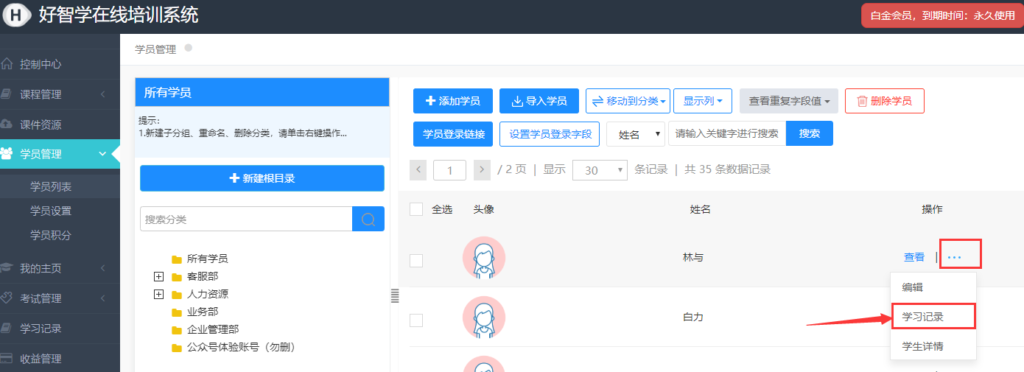The width and height of the screenshot is (1024, 372).
Task: Go to previous page arrow
Action: pyautogui.click(x=418, y=170)
